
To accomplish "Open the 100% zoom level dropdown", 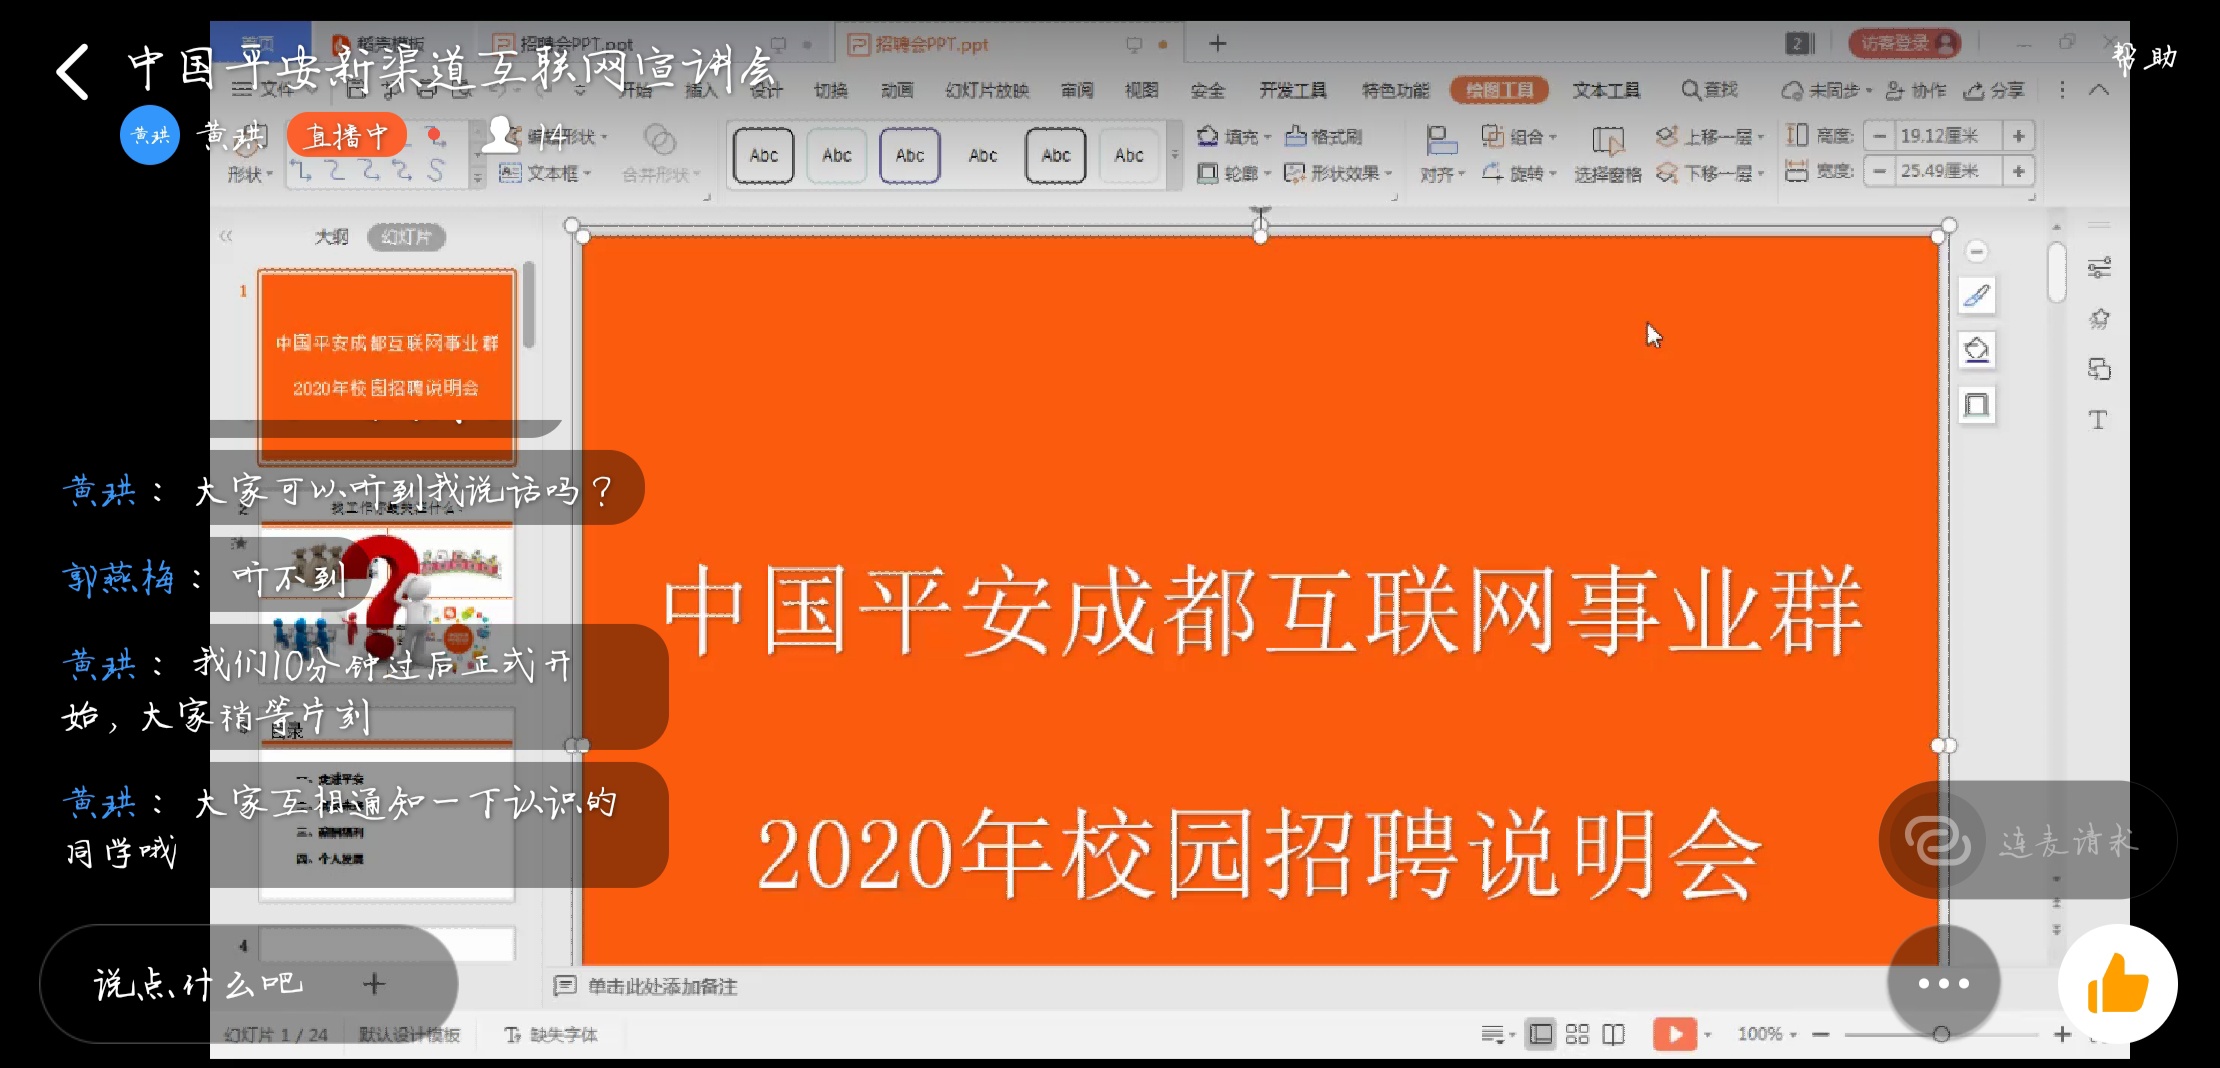I will (1767, 1034).
